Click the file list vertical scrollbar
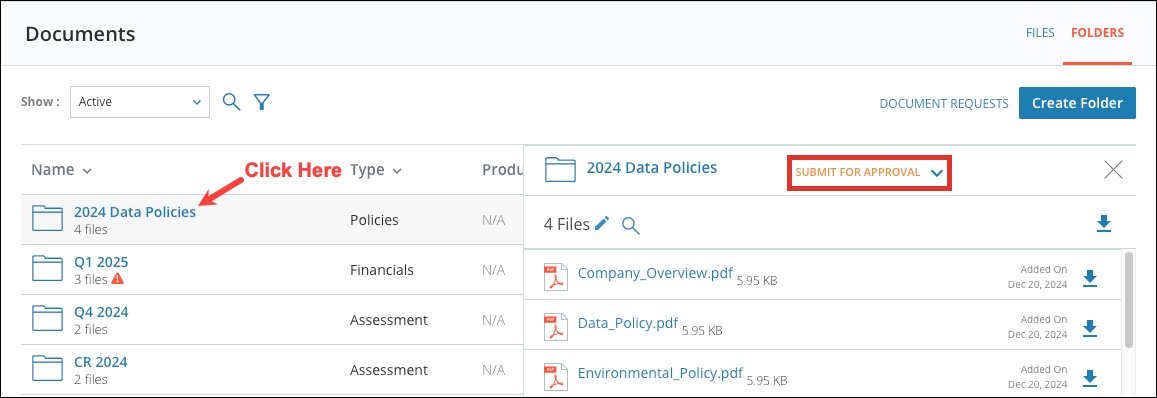The width and height of the screenshot is (1157, 398). [1128, 299]
